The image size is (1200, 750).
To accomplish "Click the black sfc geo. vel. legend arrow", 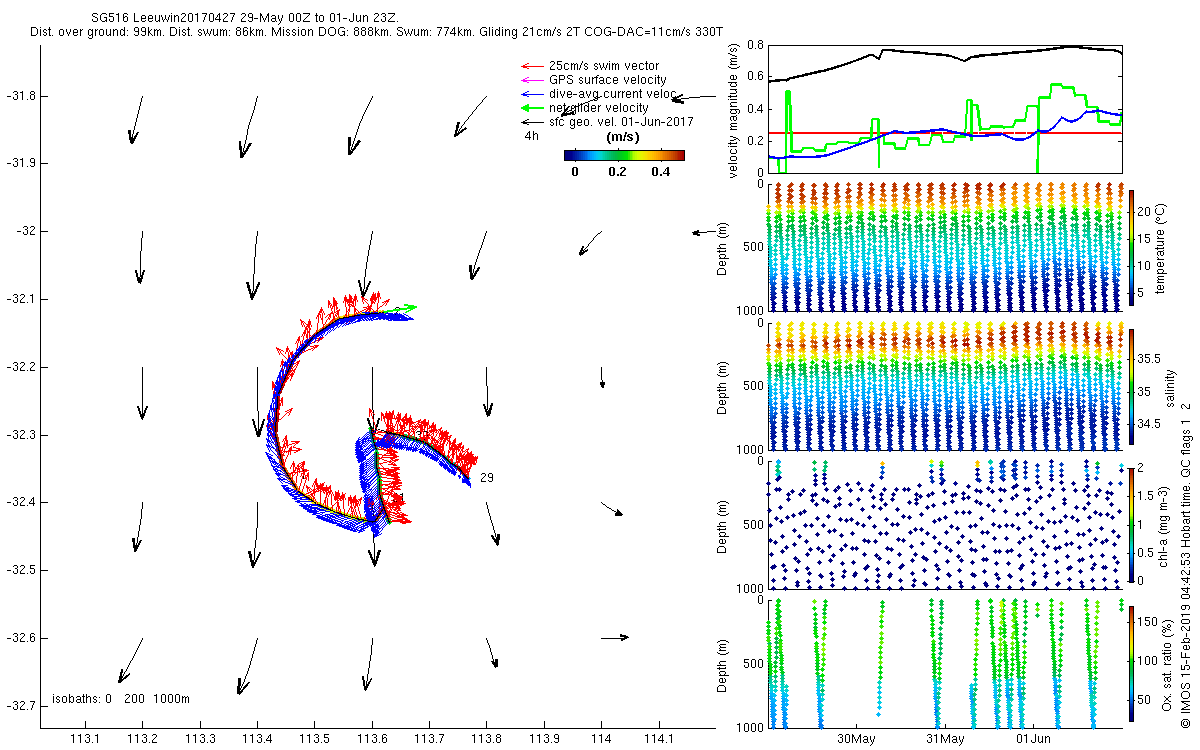I will [x=530, y=122].
